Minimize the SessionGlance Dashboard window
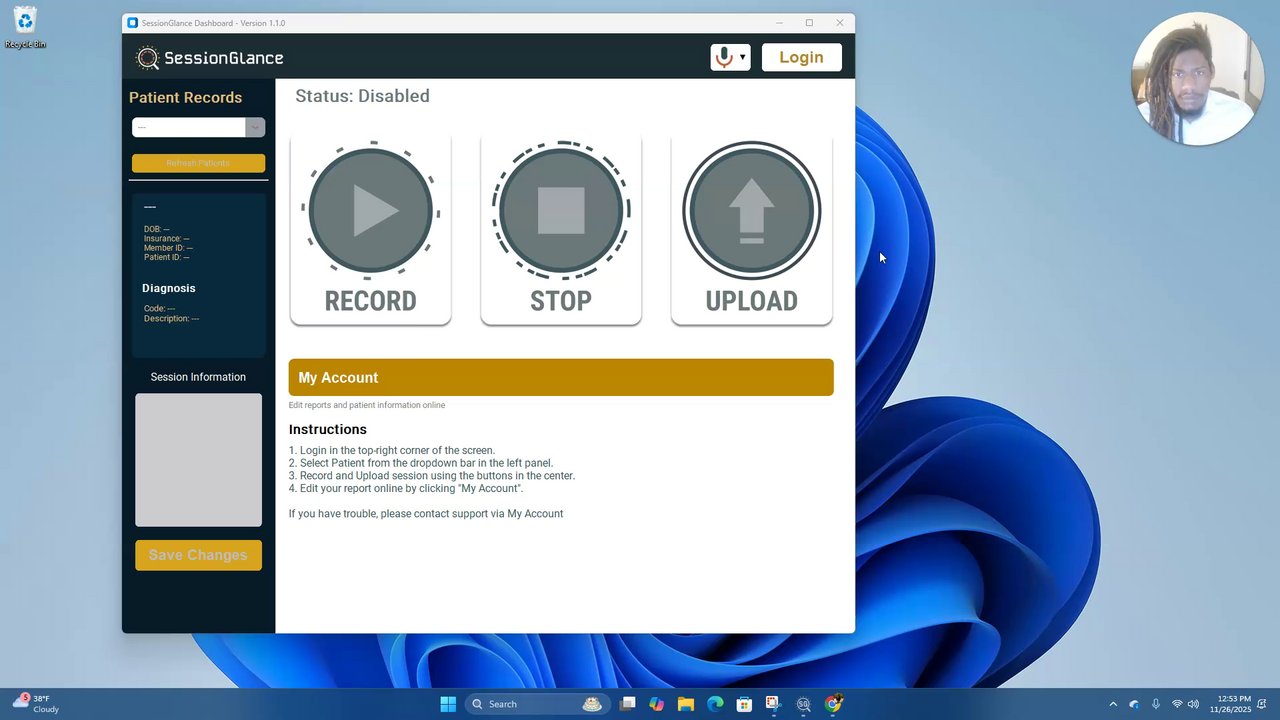Image resolution: width=1280 pixels, height=720 pixels. pos(780,23)
